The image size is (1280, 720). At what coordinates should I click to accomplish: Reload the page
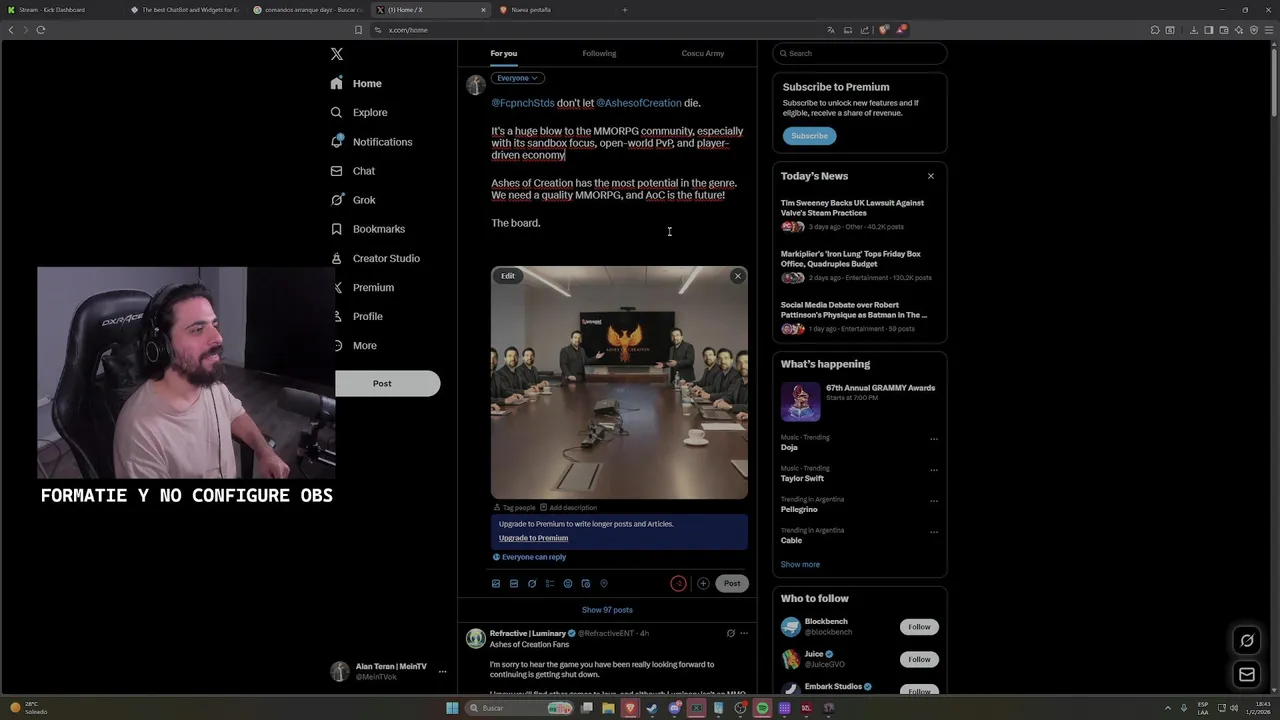click(41, 30)
